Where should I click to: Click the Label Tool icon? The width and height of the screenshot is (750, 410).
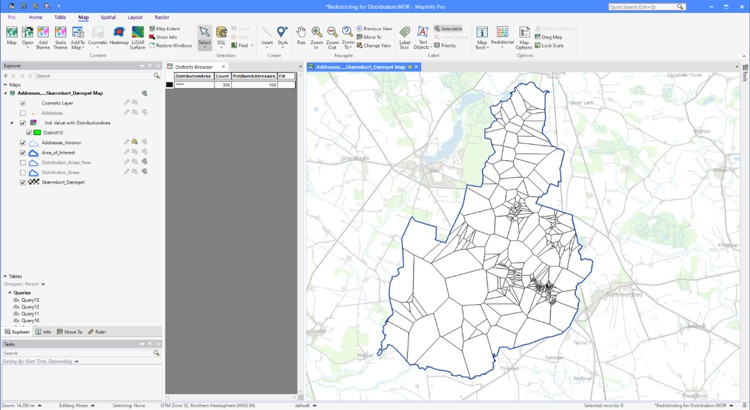(x=405, y=36)
